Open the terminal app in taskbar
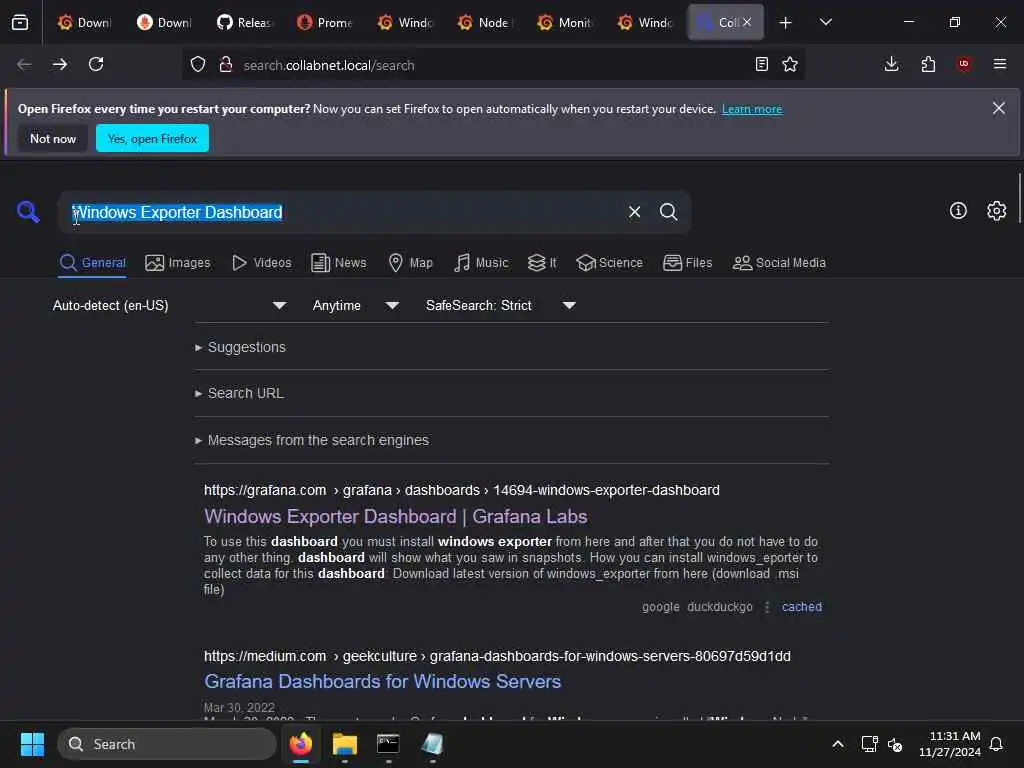1024x768 pixels. [388, 744]
